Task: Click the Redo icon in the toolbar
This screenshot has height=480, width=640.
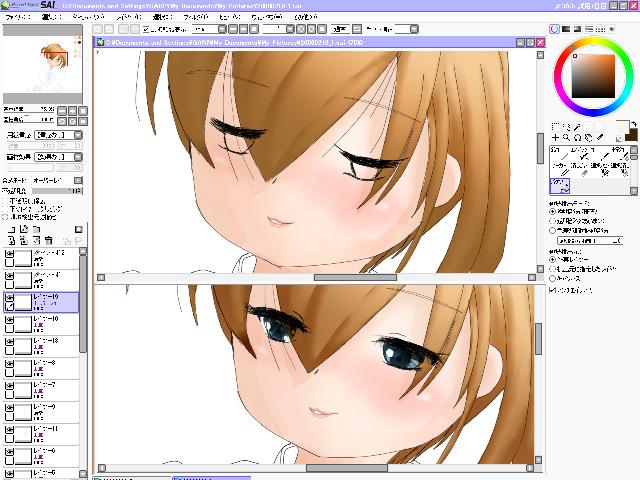Action: (109, 29)
